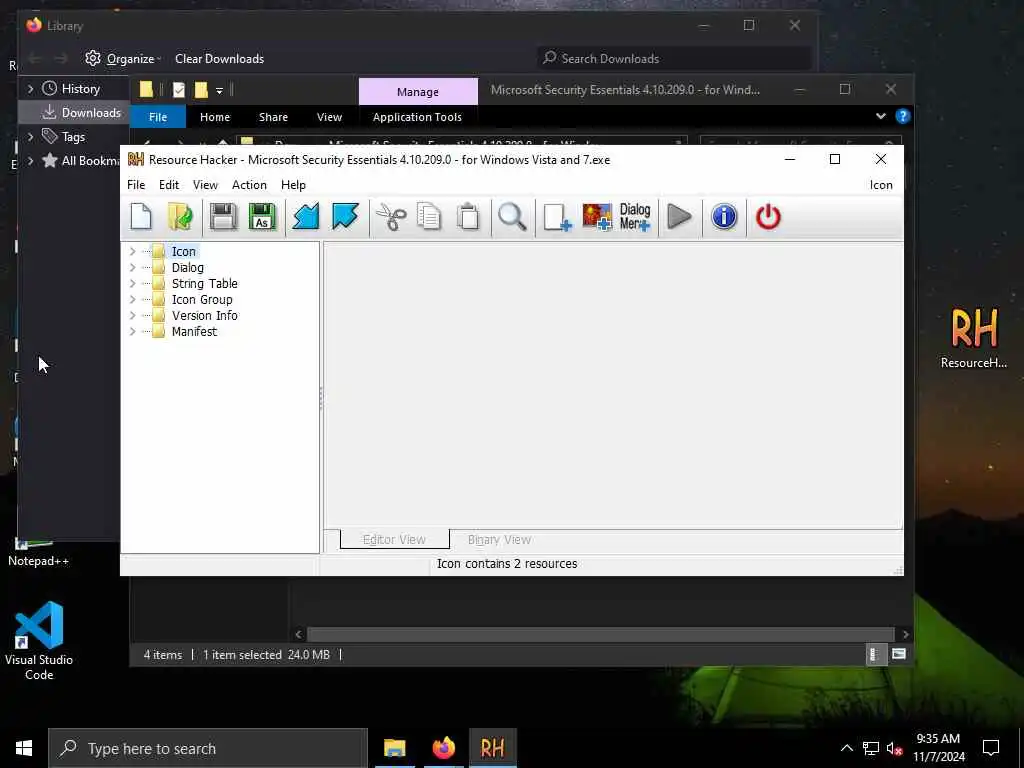
Task: Click the Windows Start button
Action: [x=24, y=748]
